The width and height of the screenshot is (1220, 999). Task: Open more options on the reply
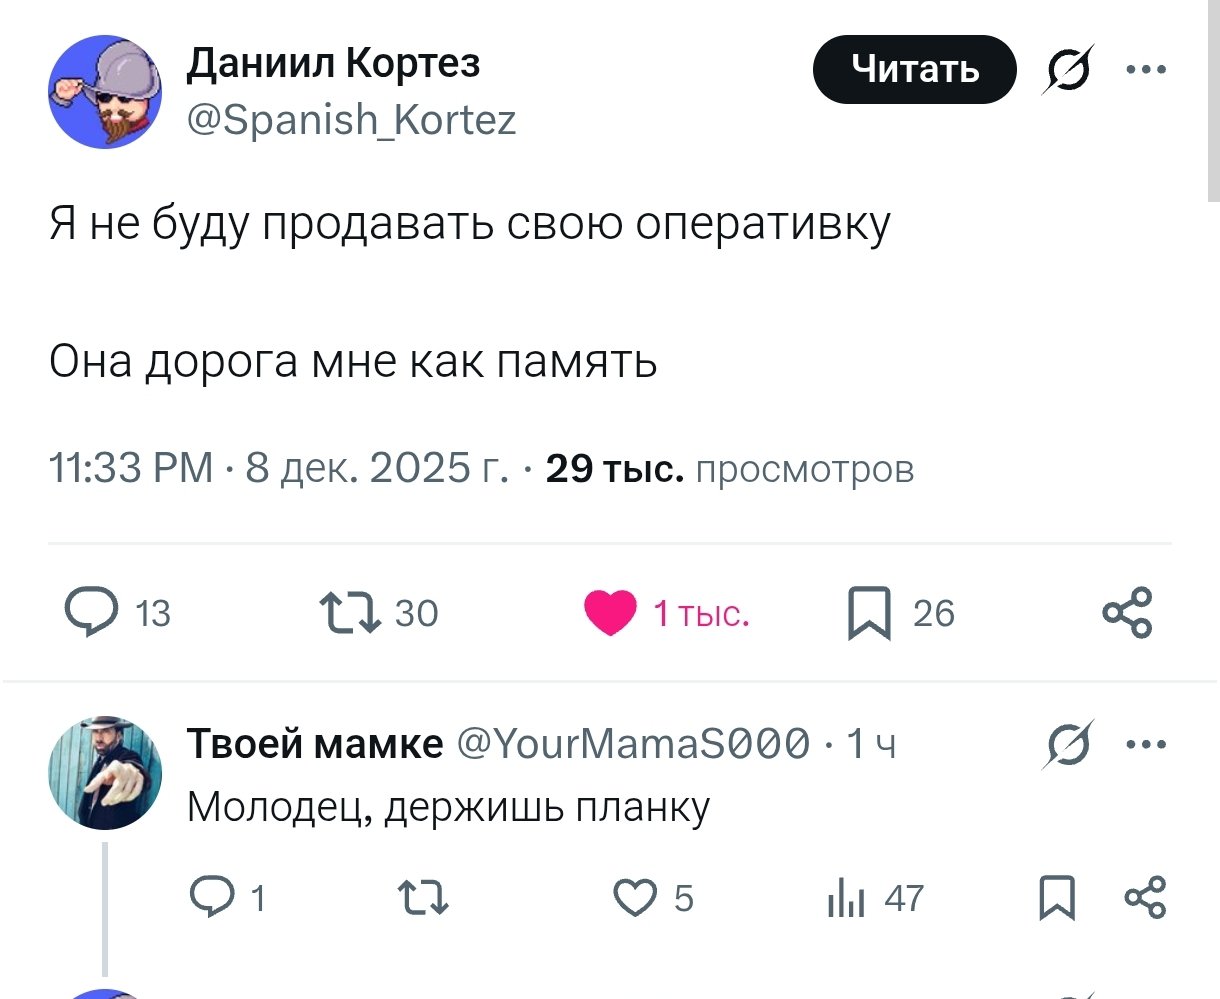point(1147,744)
